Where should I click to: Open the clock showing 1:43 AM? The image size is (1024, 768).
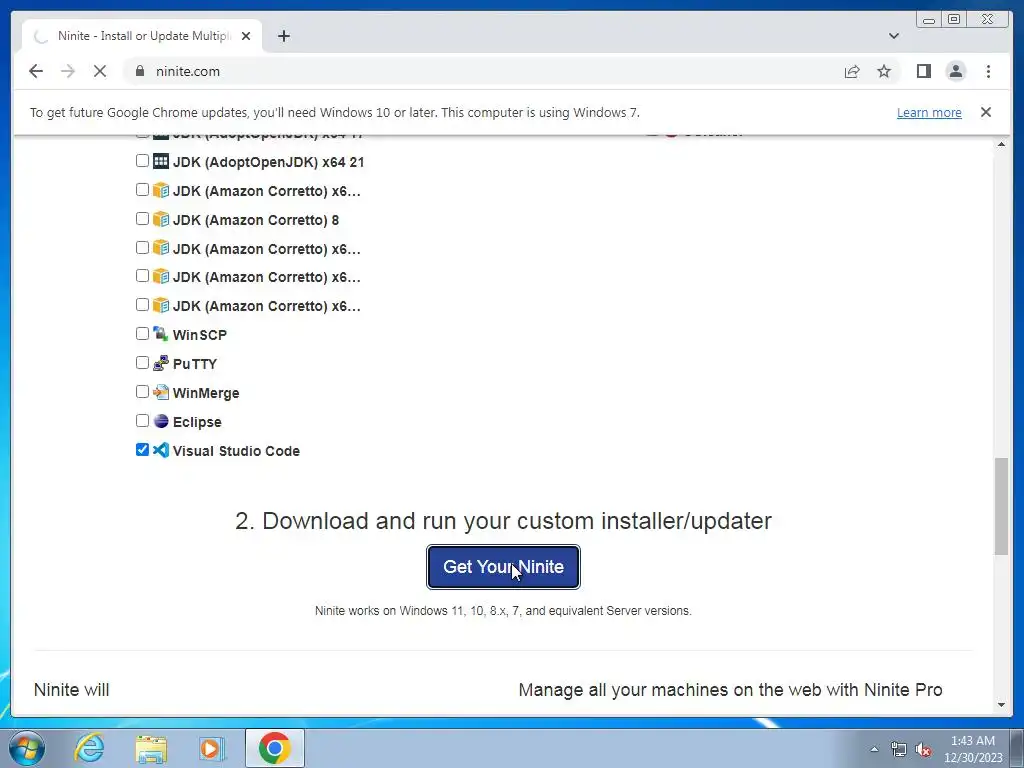(x=972, y=749)
